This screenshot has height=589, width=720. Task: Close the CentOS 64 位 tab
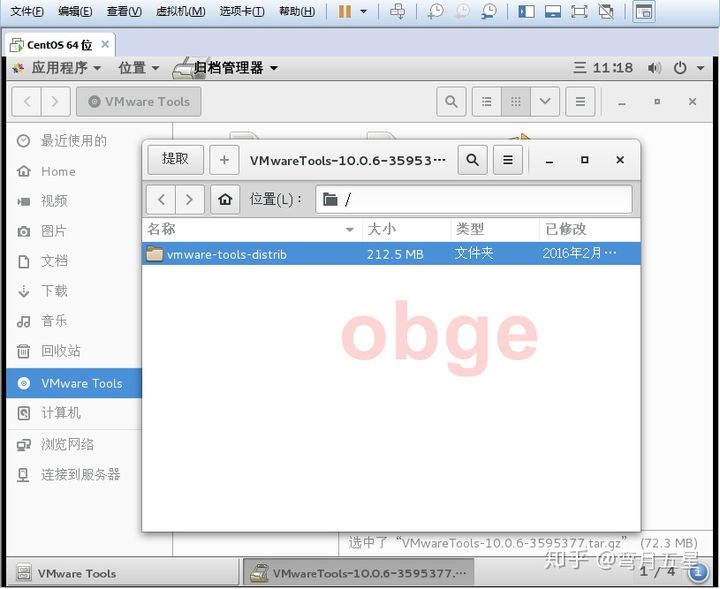[x=105, y=44]
